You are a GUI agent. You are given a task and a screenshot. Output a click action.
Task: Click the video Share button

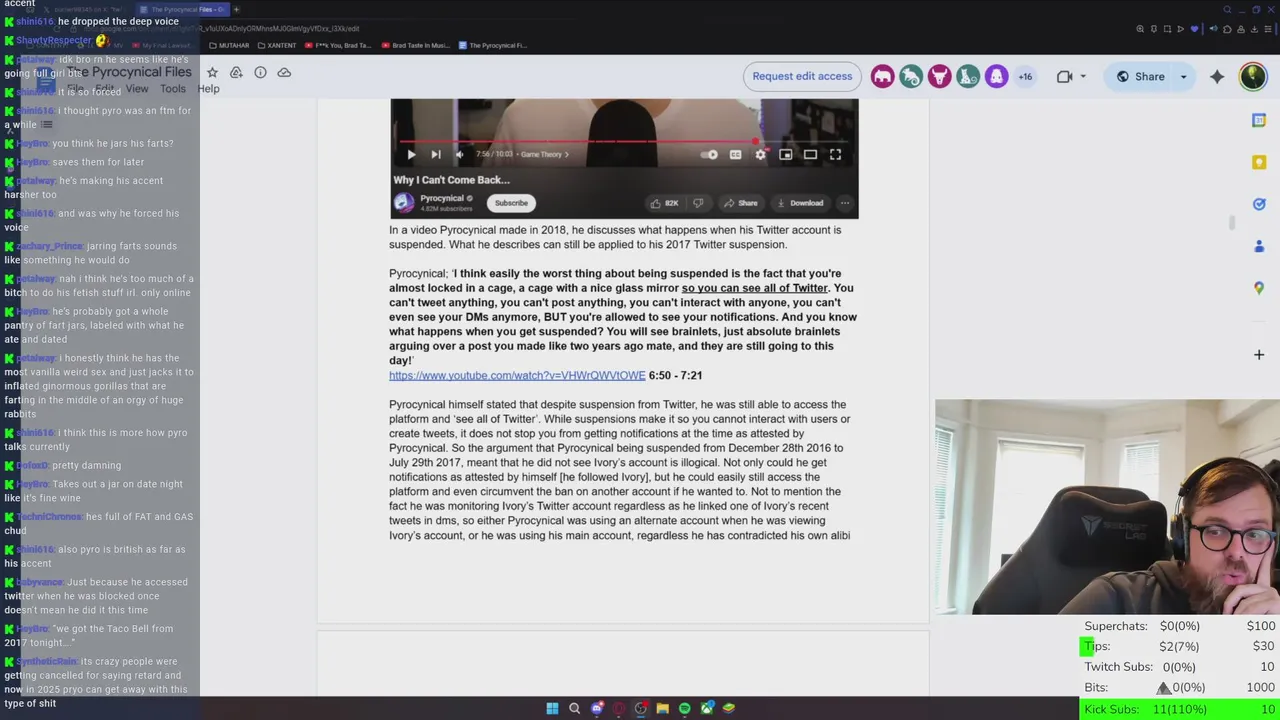click(x=741, y=203)
